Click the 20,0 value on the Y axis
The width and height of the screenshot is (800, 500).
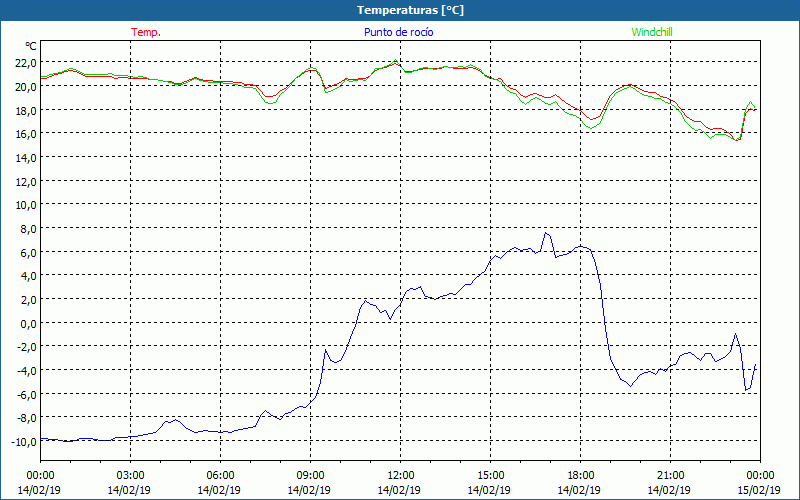(x=27, y=86)
